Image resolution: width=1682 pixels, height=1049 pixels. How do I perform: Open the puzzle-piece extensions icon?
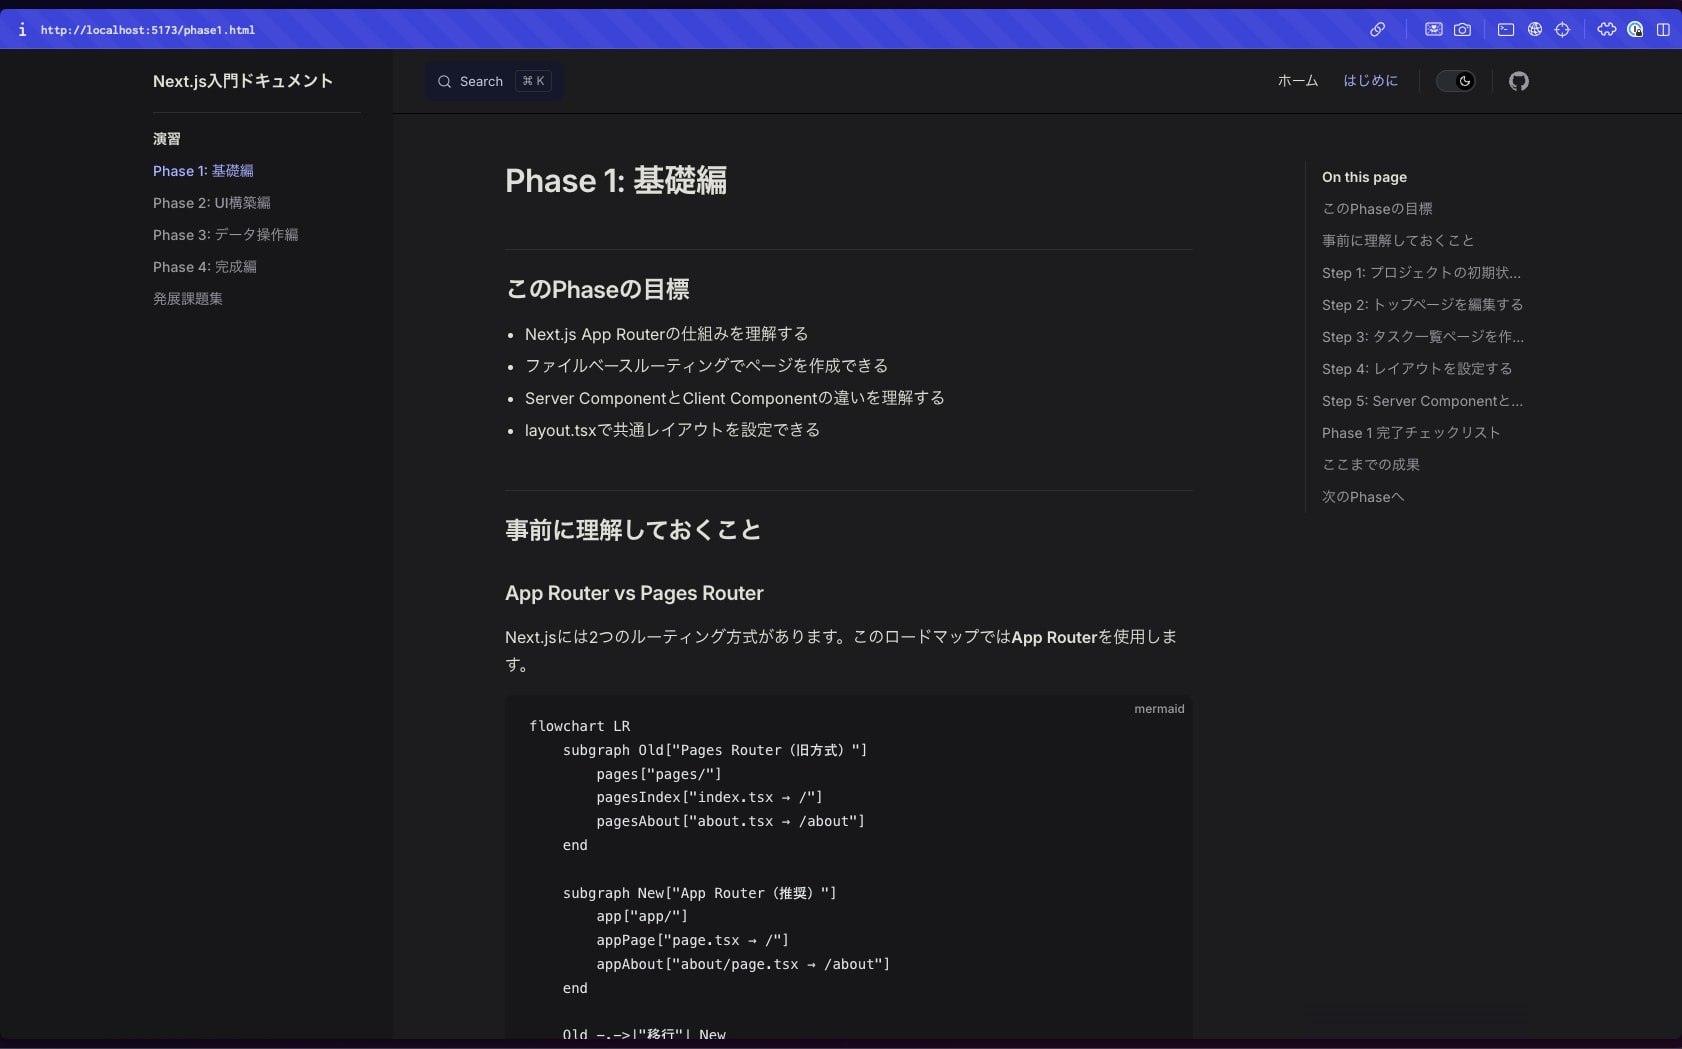pyautogui.click(x=1606, y=30)
